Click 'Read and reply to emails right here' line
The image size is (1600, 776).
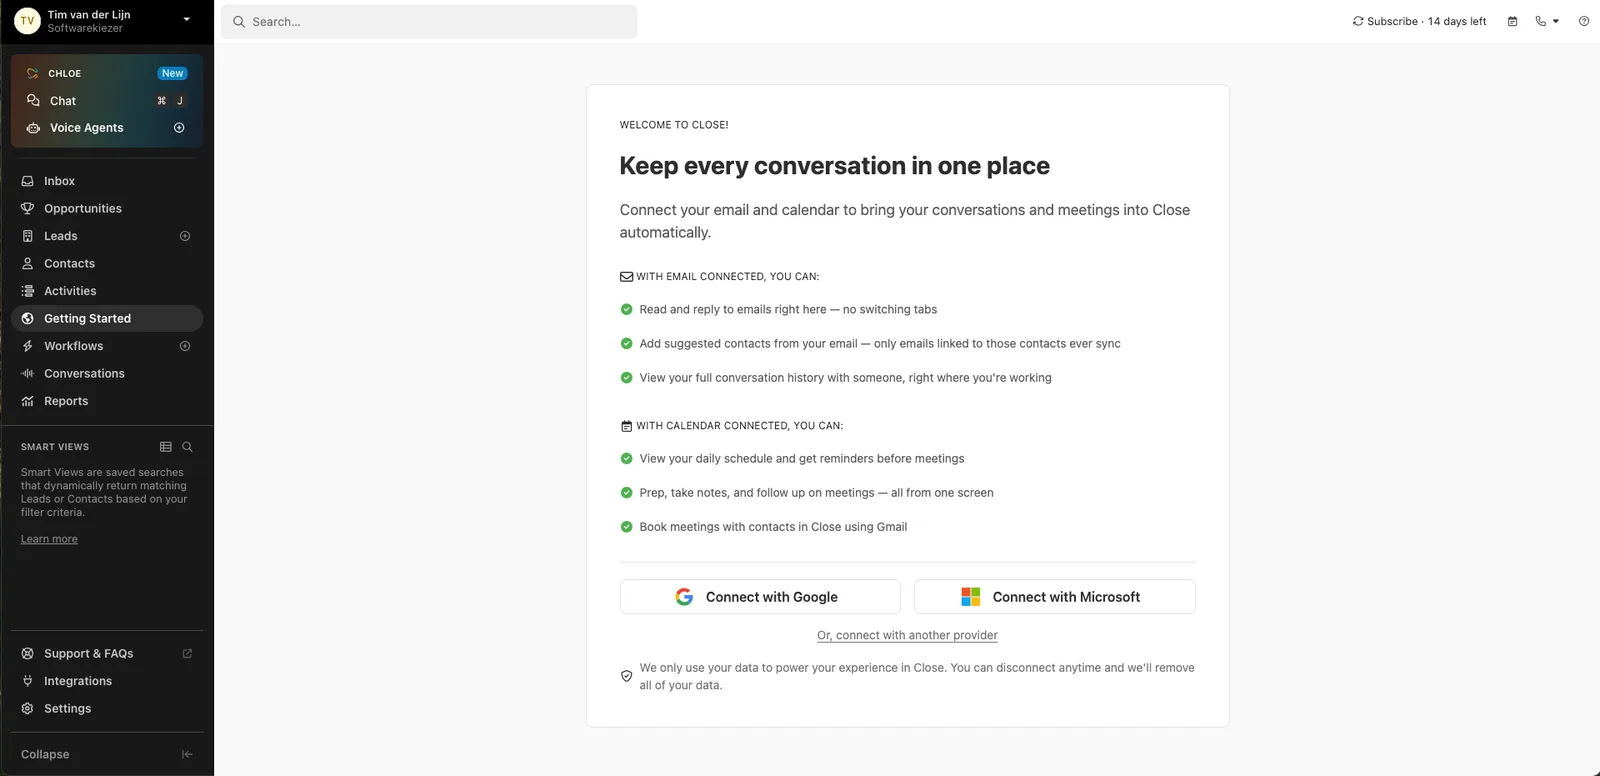coord(788,310)
